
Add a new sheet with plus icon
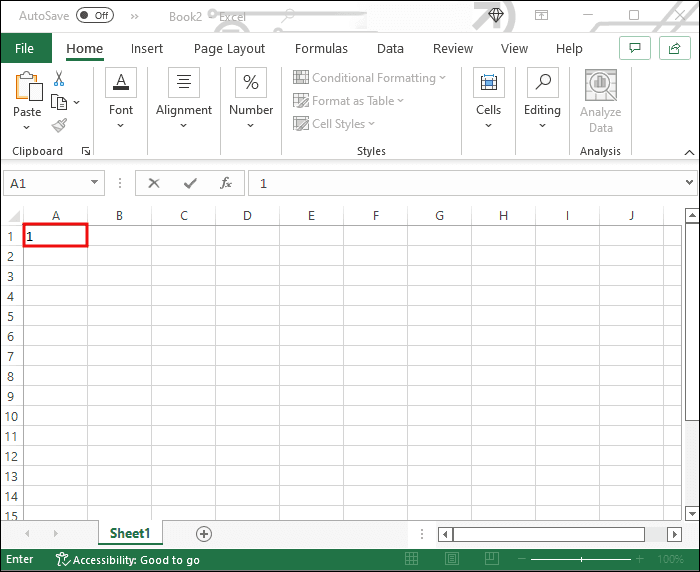point(204,534)
